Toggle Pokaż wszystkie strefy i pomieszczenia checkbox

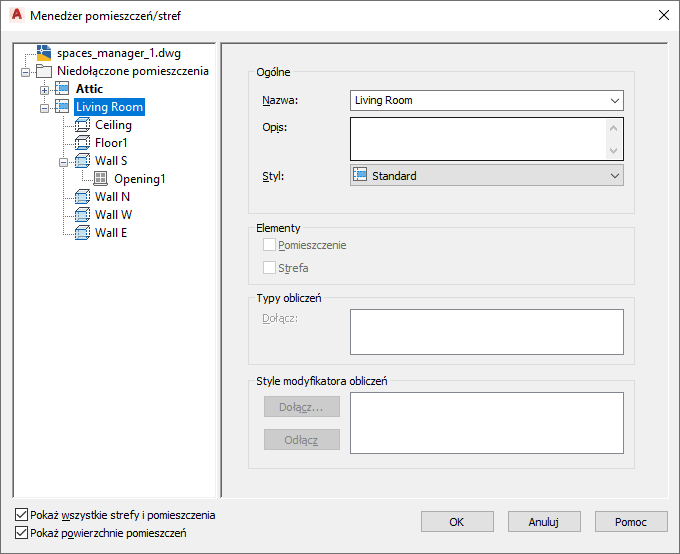click(21, 515)
